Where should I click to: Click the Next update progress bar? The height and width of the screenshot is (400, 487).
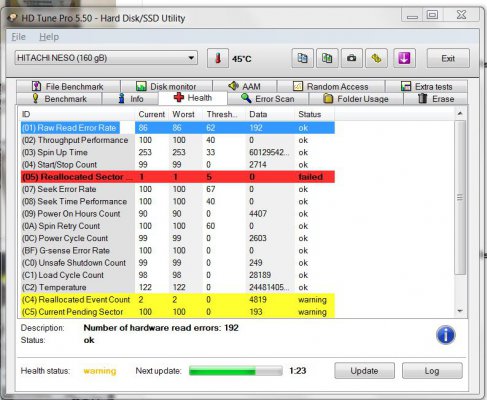point(236,371)
